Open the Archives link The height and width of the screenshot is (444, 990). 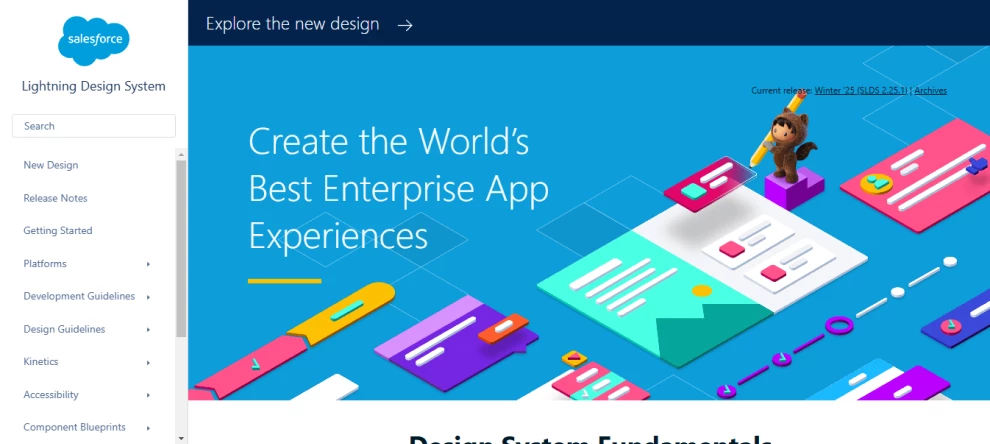[931, 90]
